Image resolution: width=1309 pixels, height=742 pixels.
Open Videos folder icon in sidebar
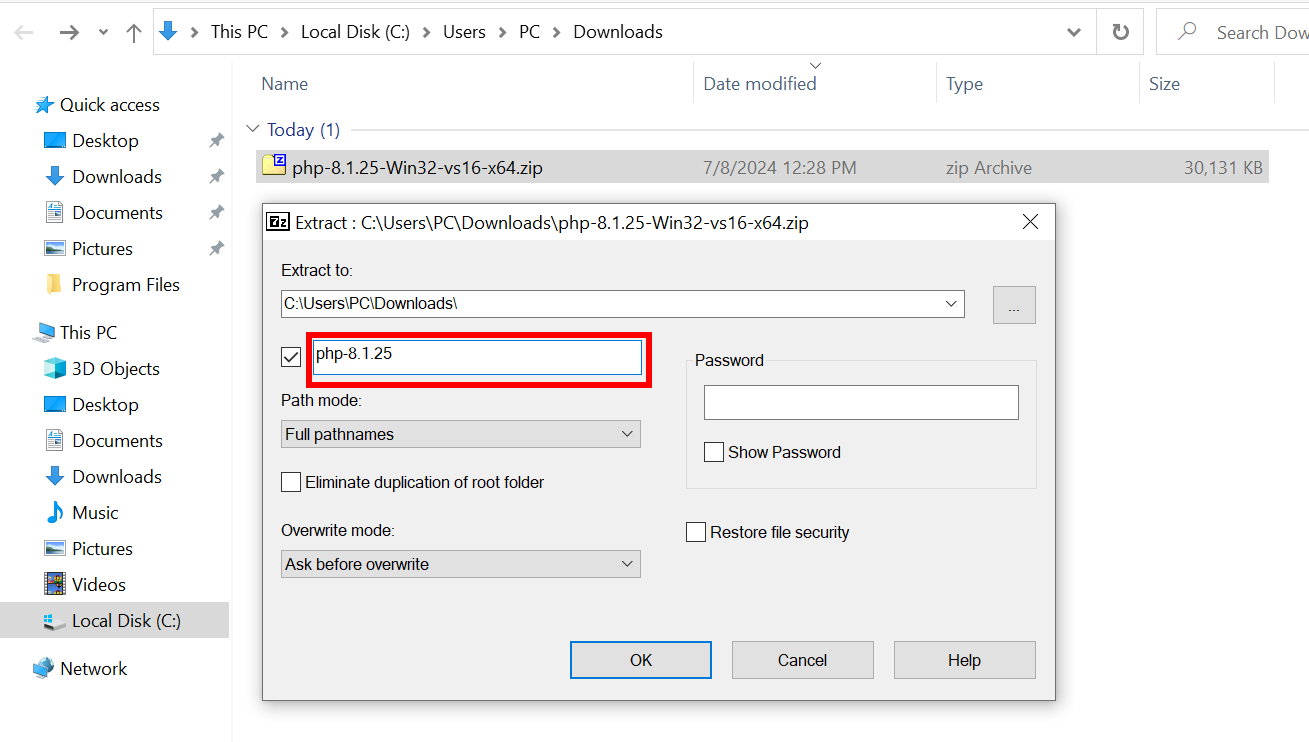(55, 585)
